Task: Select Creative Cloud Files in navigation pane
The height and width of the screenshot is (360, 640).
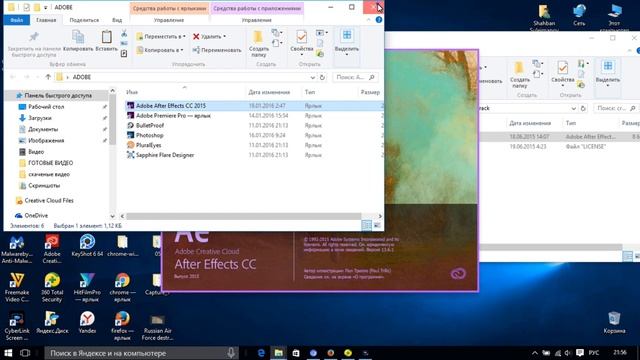Action: tap(49, 200)
